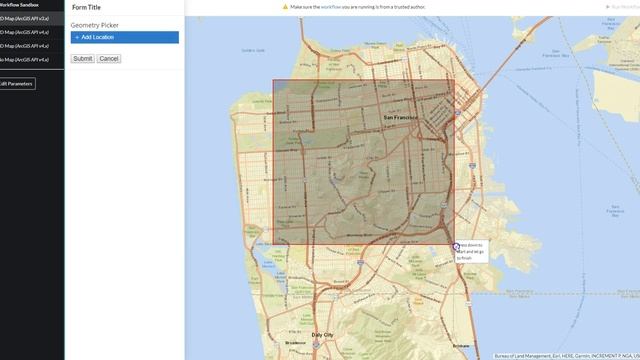
Task: Click the shaded red rectangle on the map
Action: coord(364,162)
